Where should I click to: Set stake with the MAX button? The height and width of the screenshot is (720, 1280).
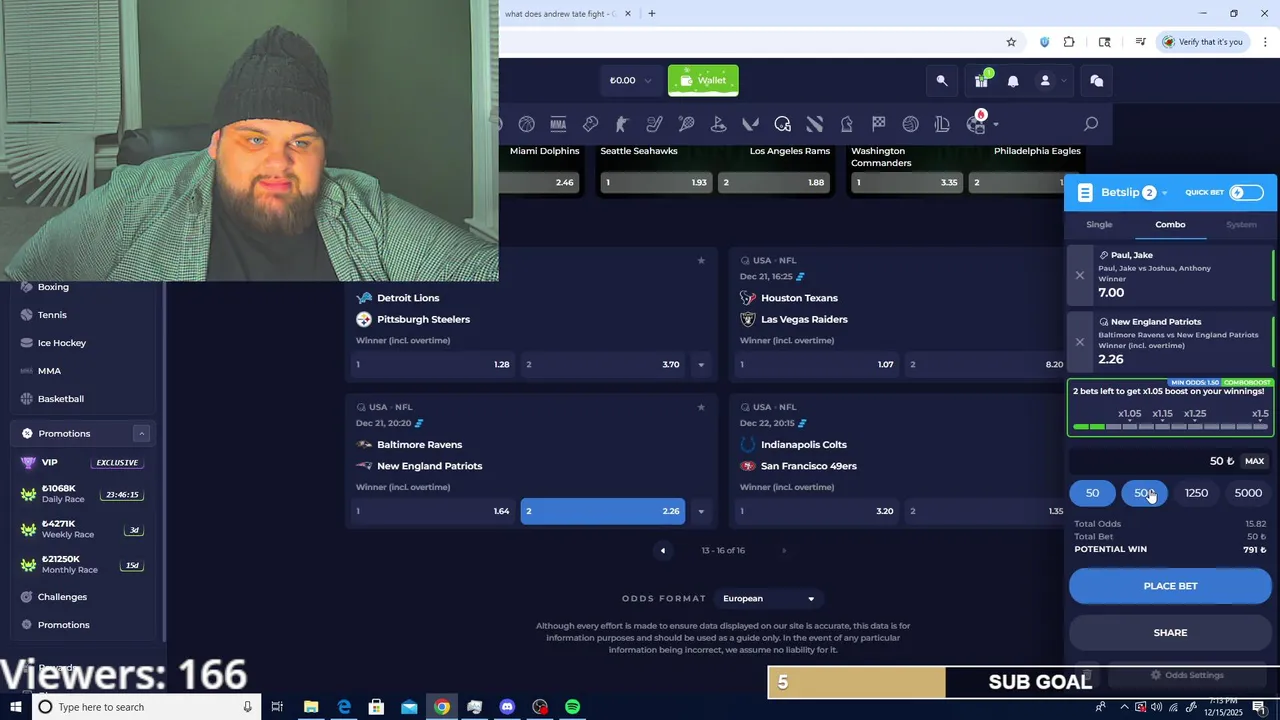point(1254,461)
